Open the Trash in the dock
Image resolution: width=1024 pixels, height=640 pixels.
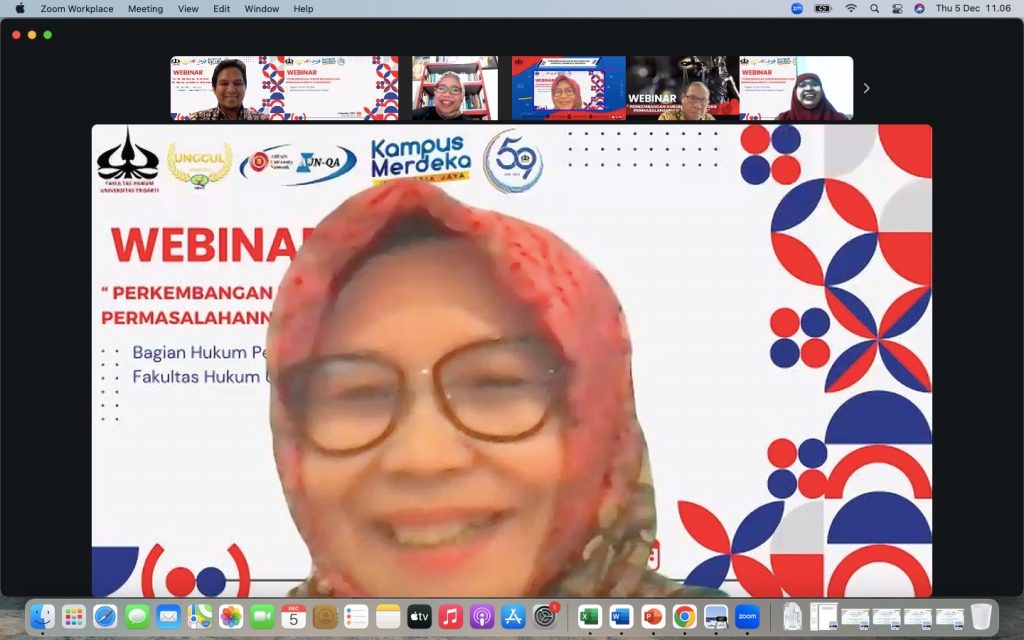click(x=981, y=616)
